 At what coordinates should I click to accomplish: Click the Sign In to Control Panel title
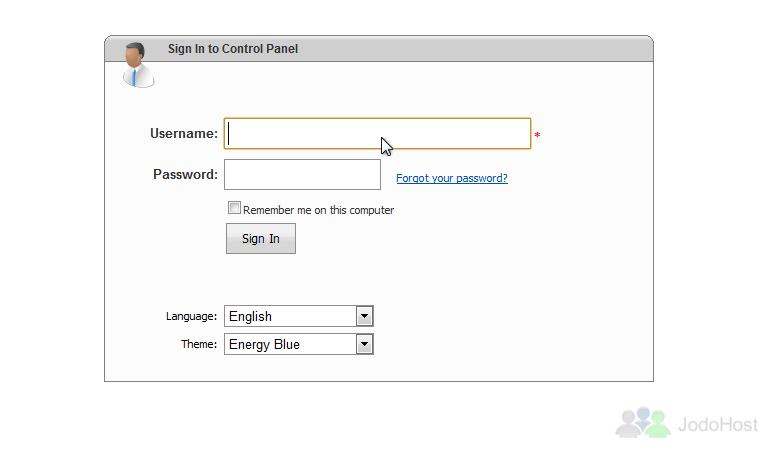(x=233, y=49)
